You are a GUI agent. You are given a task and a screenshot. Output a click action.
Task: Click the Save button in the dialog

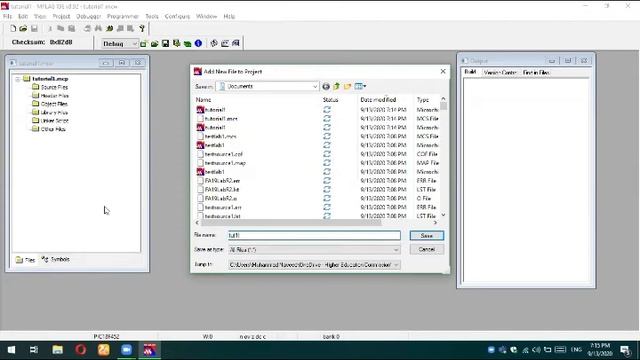[x=427, y=236]
